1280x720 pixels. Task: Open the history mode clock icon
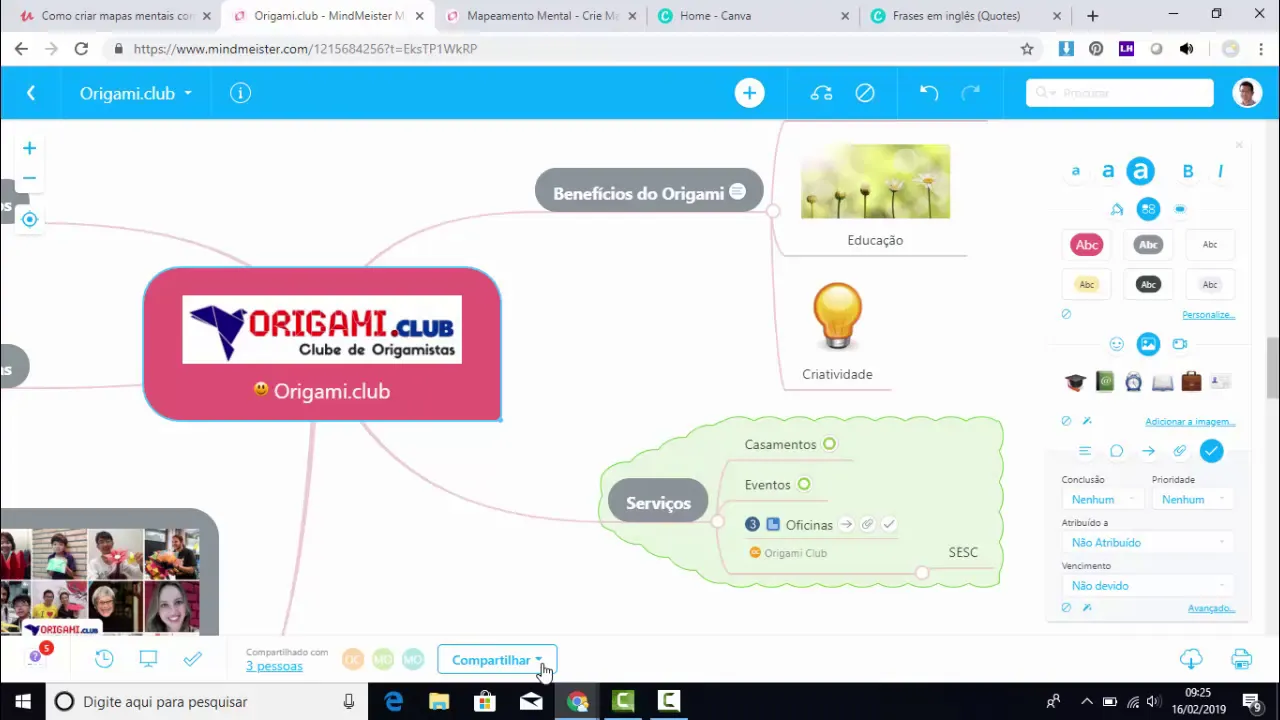[x=104, y=659]
